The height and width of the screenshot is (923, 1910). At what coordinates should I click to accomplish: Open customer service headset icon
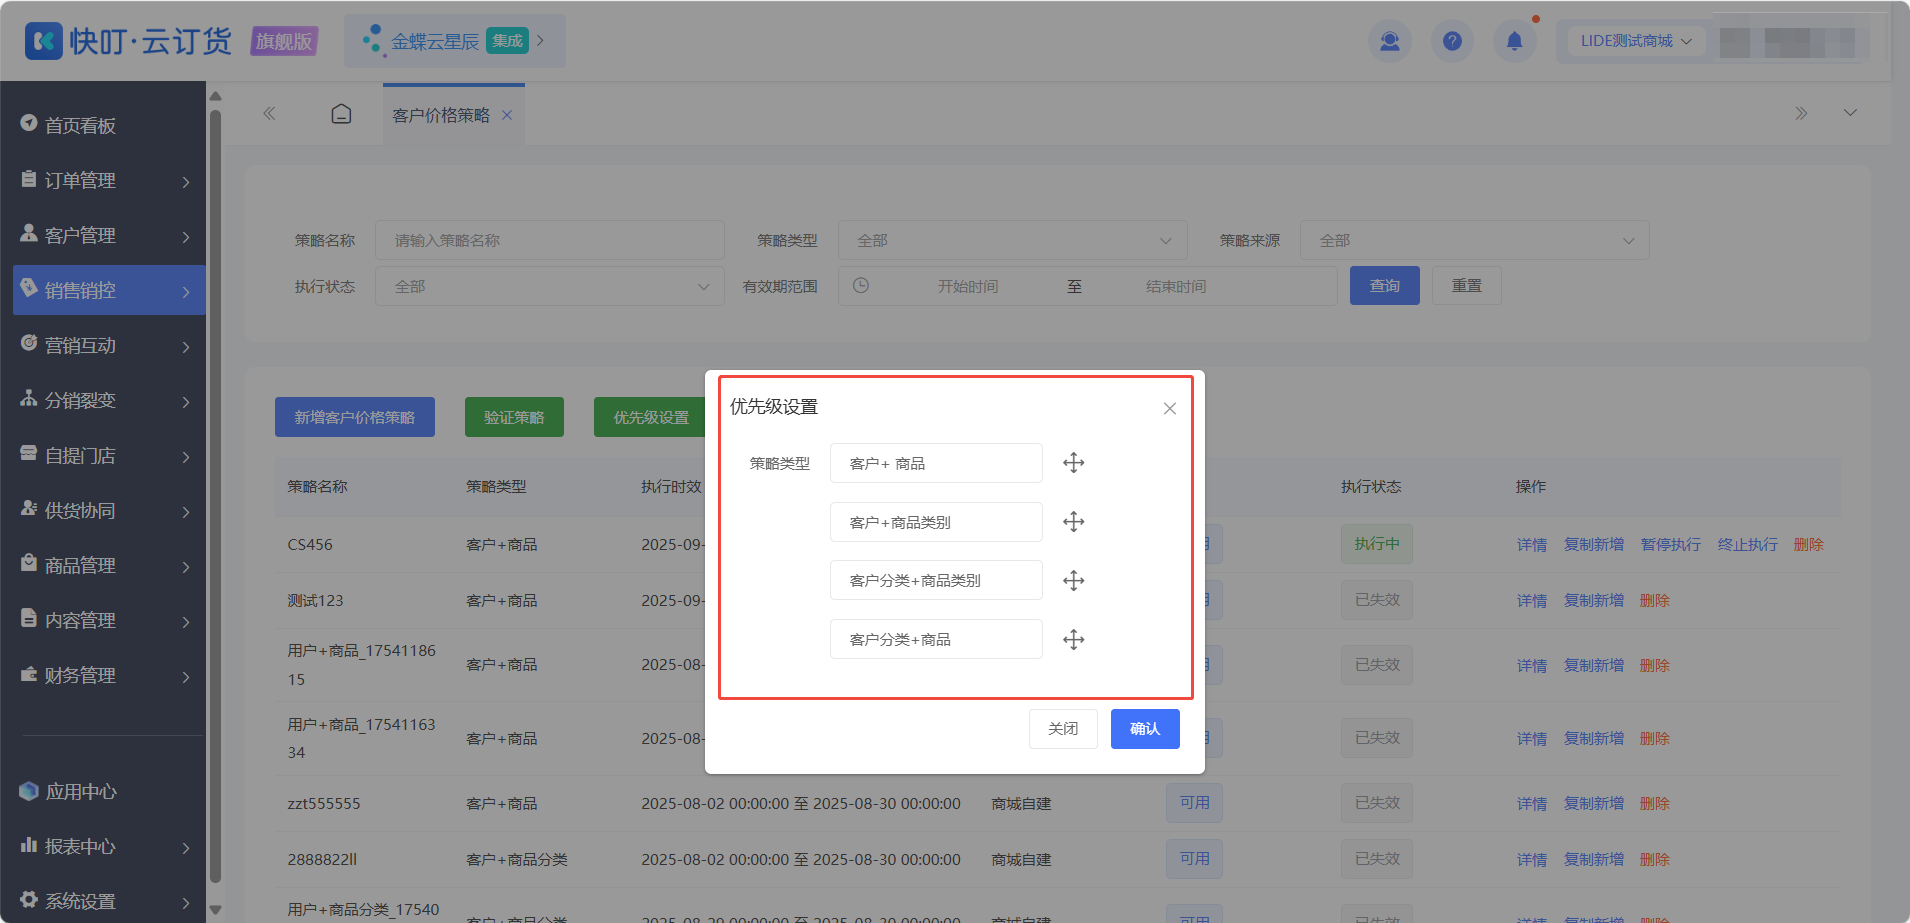point(1390,41)
